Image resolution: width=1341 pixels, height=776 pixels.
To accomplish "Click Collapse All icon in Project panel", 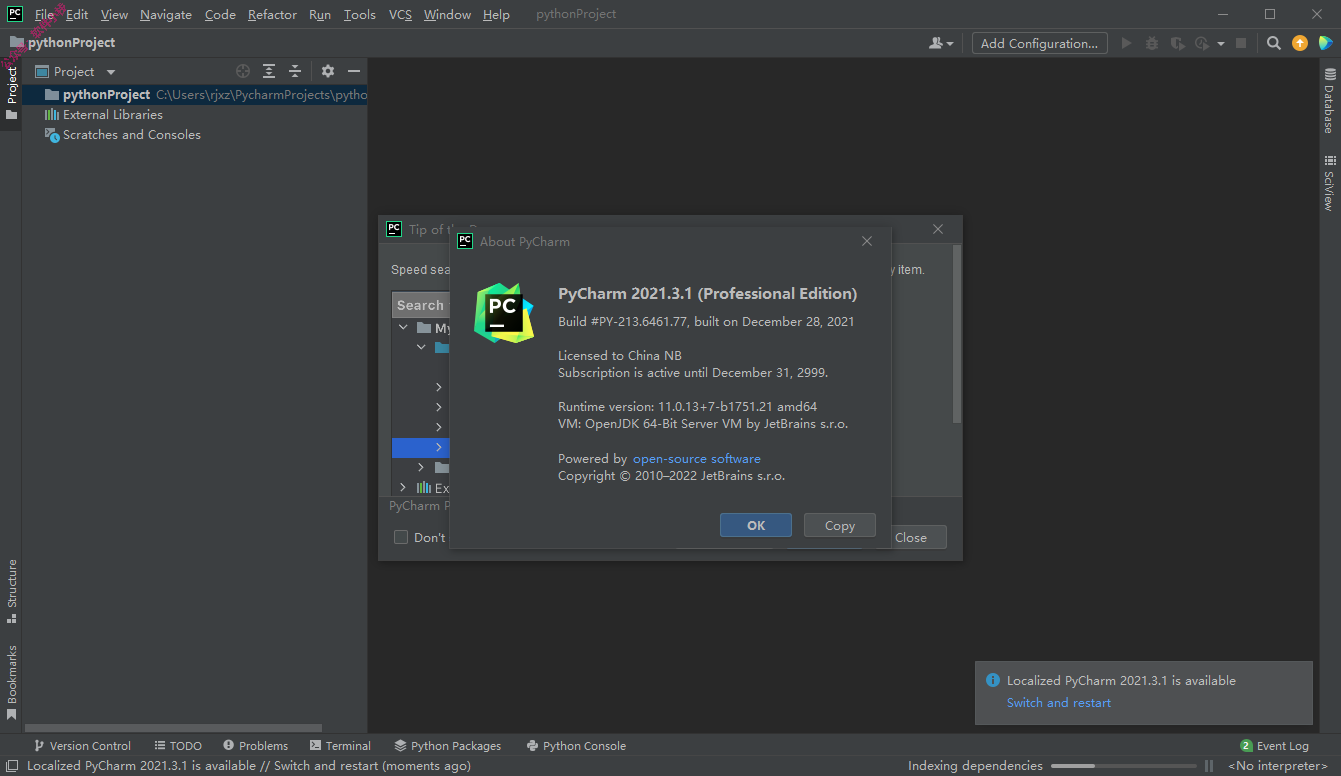I will (295, 71).
